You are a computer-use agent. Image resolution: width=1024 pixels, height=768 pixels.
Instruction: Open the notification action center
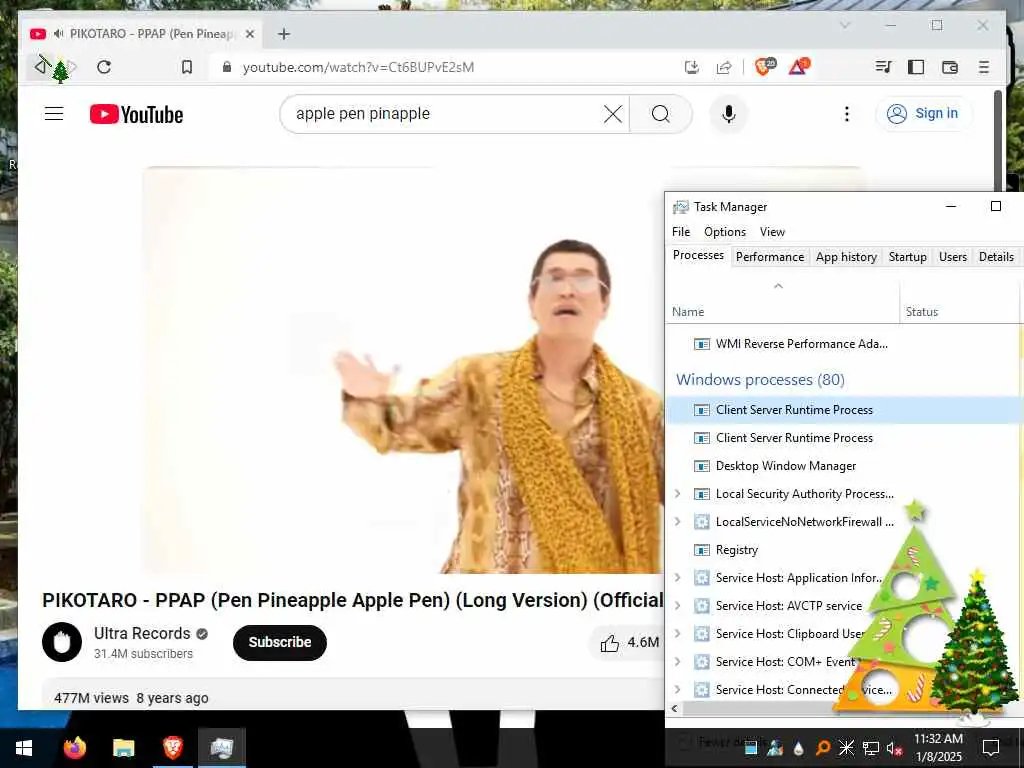point(991,748)
